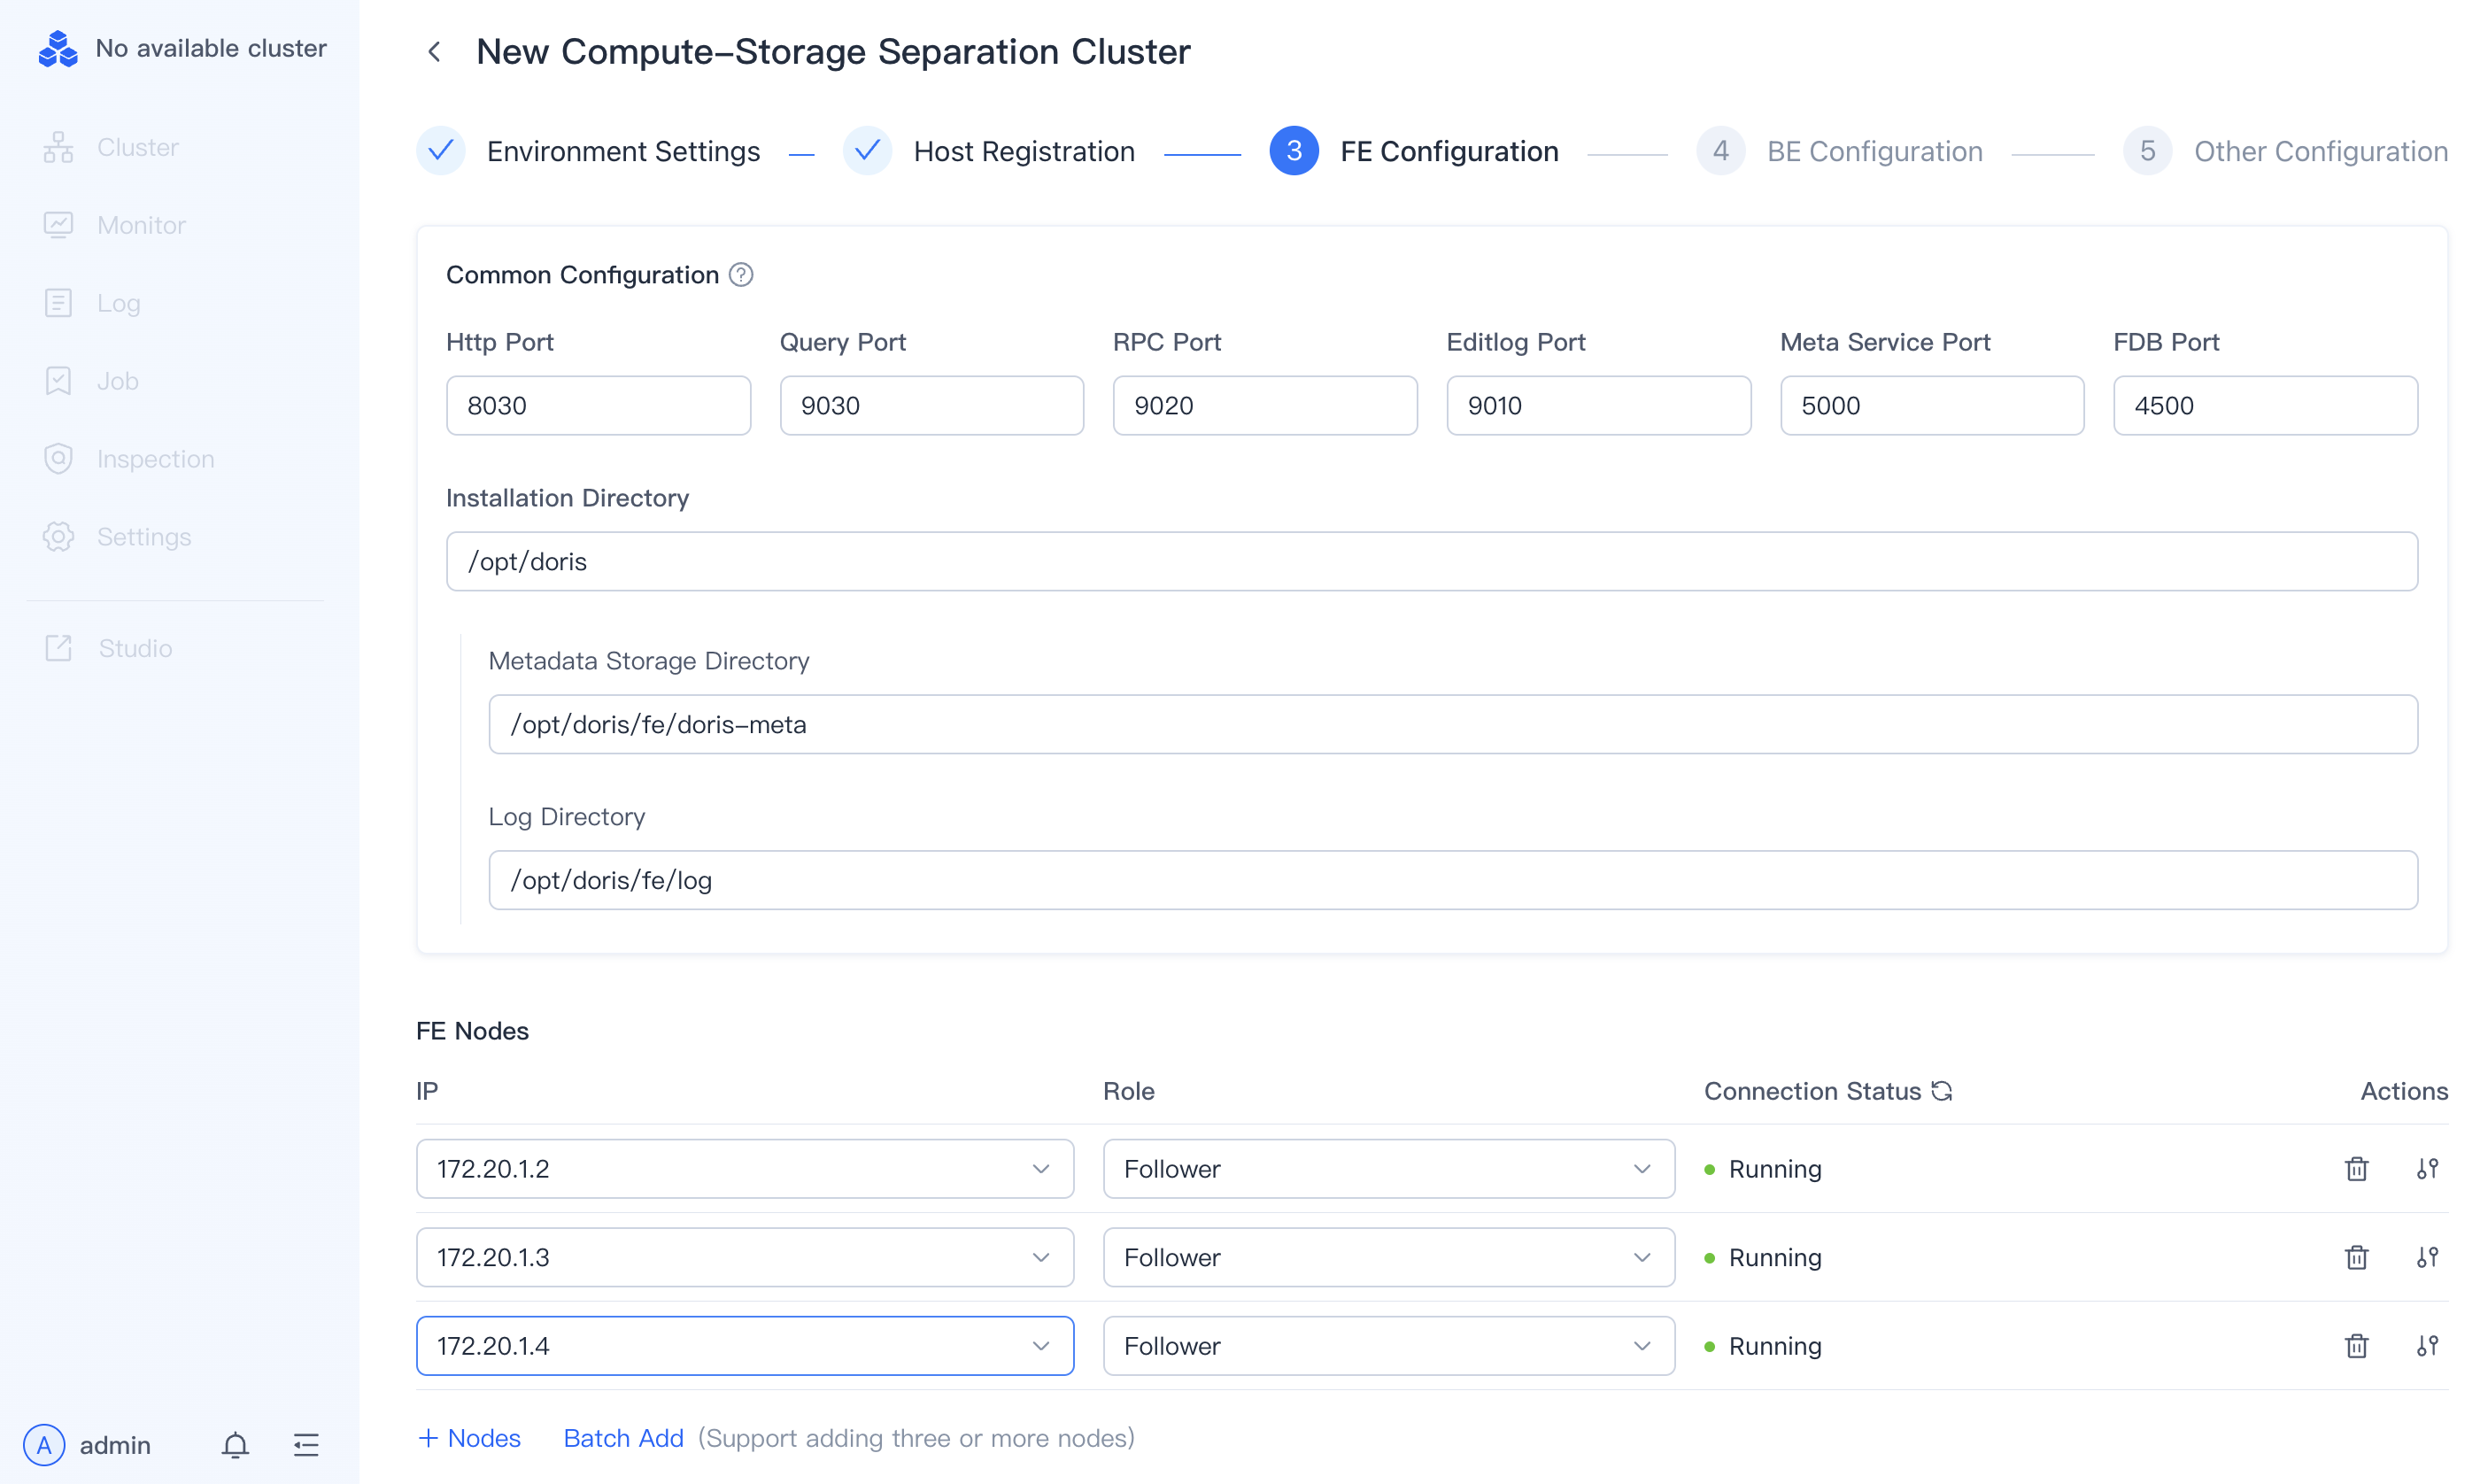This screenshot has width=2488, height=1484.
Task: Delete the 172.20.1.4 FE node
Action: [2356, 1346]
